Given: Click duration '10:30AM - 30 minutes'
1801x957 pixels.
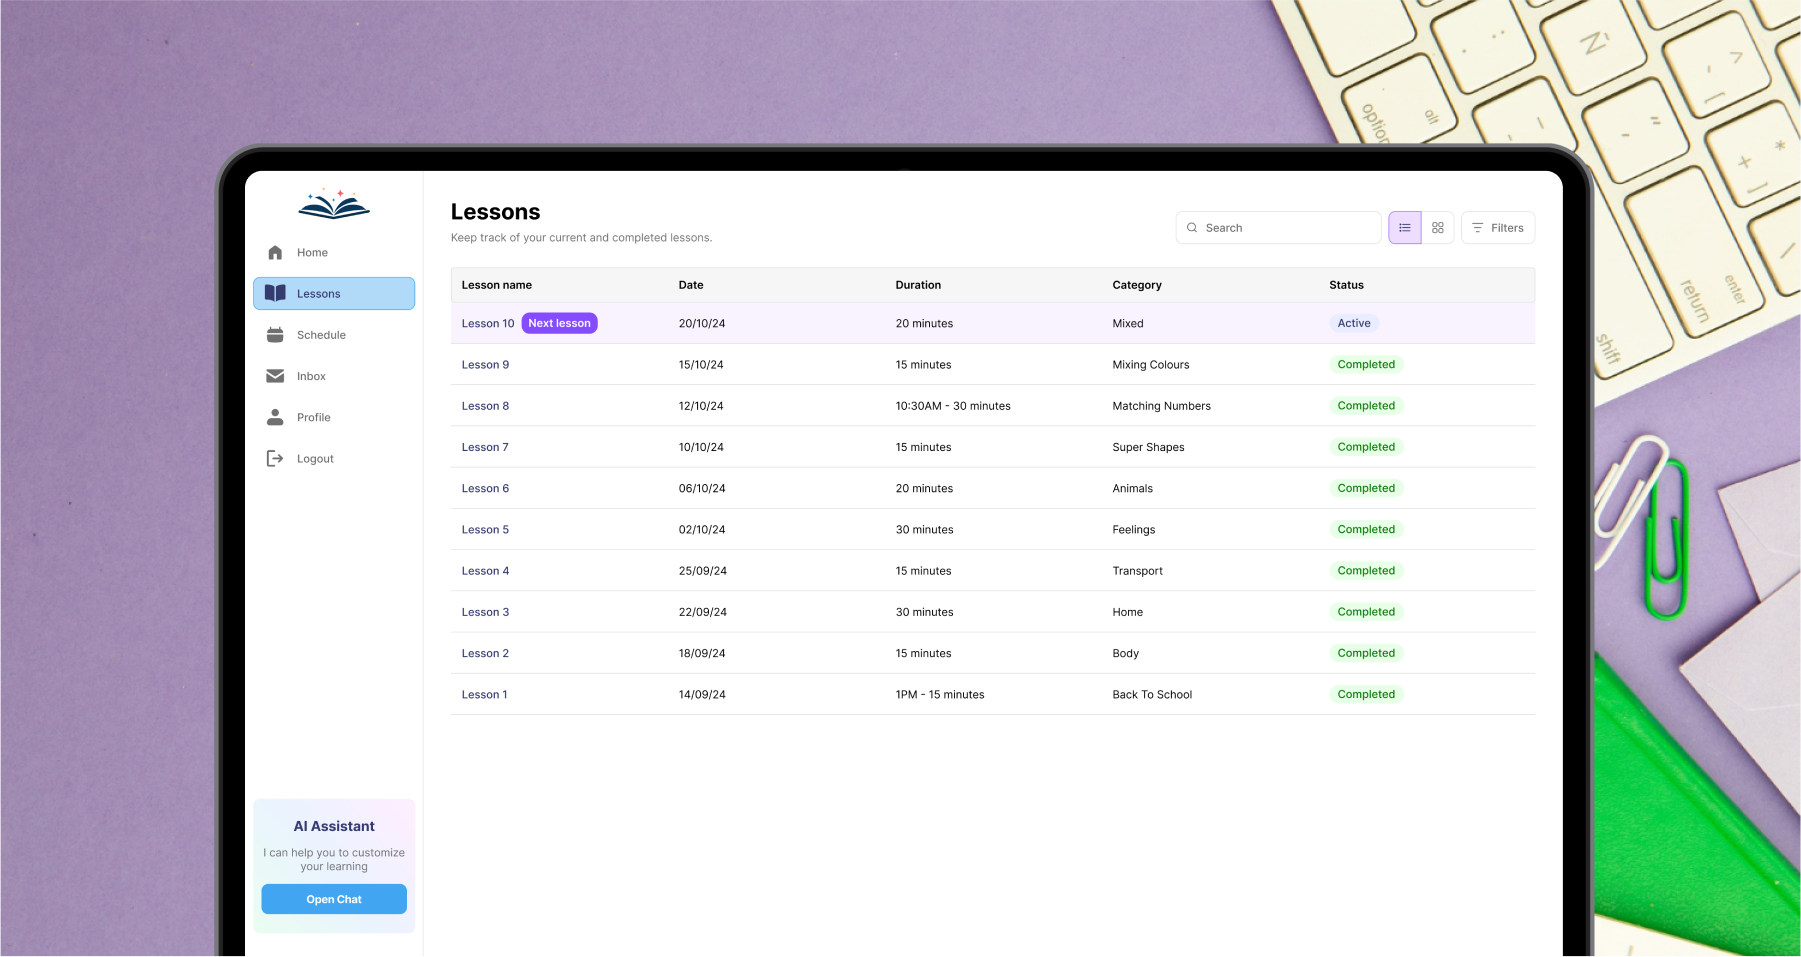Looking at the screenshot, I should tap(953, 406).
